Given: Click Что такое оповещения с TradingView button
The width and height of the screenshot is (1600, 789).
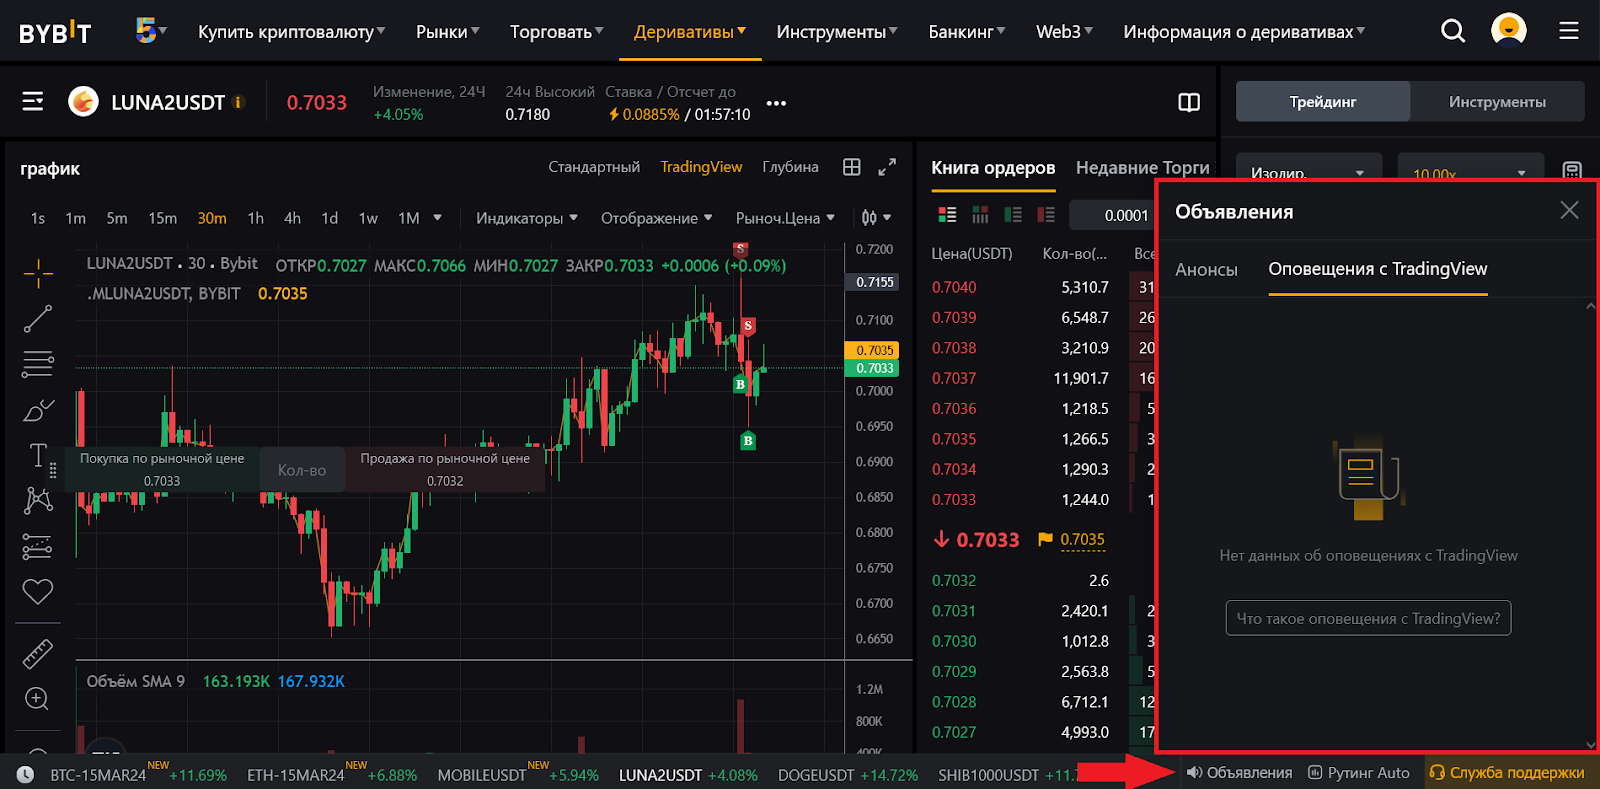Looking at the screenshot, I should pos(1368,618).
